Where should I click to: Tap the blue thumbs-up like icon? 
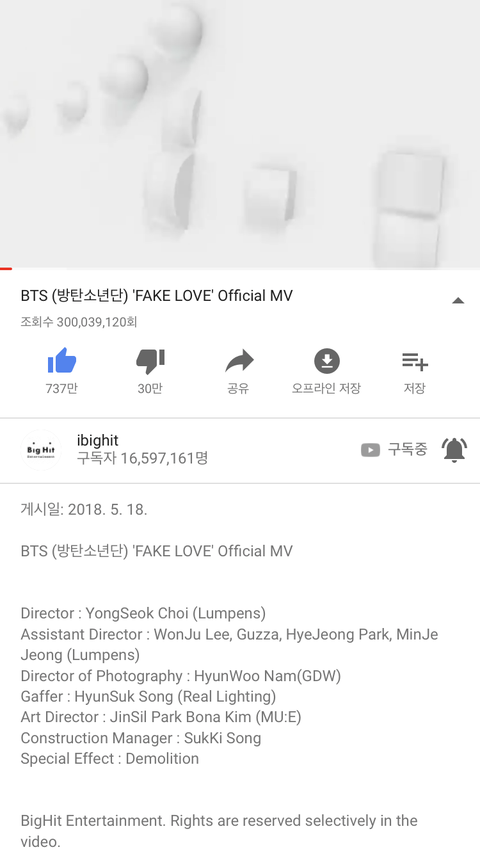tap(62, 361)
